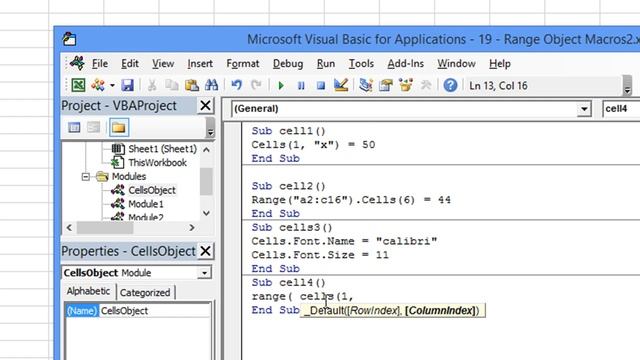Image resolution: width=640 pixels, height=360 pixels.
Task: Open the Window menu
Action: 456,64
